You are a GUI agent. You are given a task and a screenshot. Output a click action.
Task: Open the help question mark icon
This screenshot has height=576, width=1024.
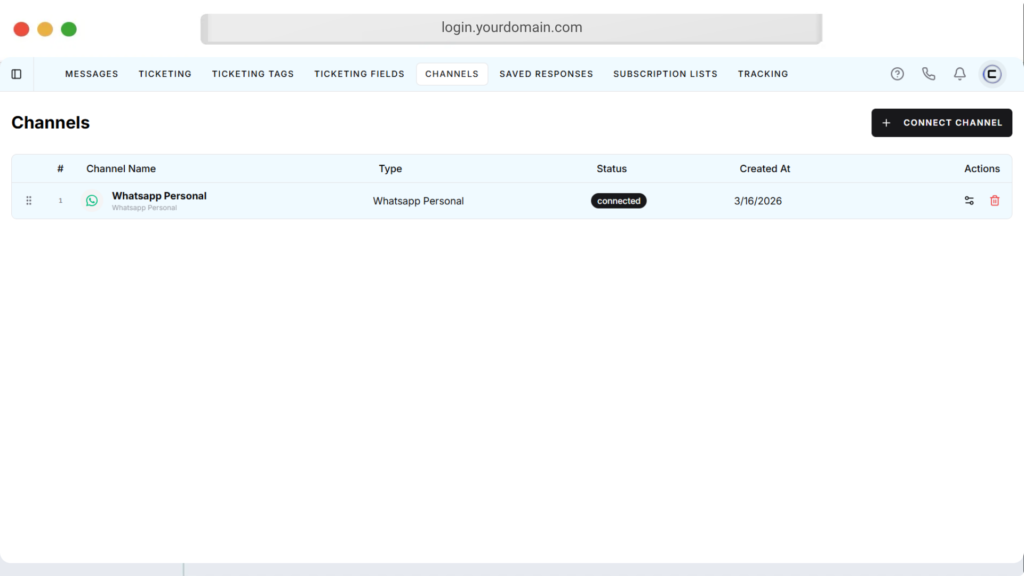tap(897, 74)
